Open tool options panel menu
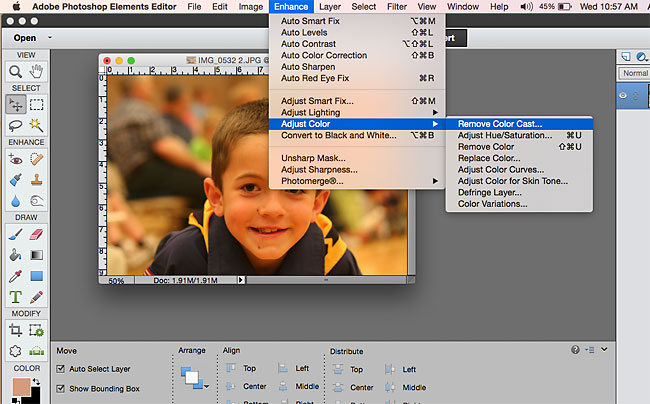Viewport: 650px width, 404px height. pos(590,350)
